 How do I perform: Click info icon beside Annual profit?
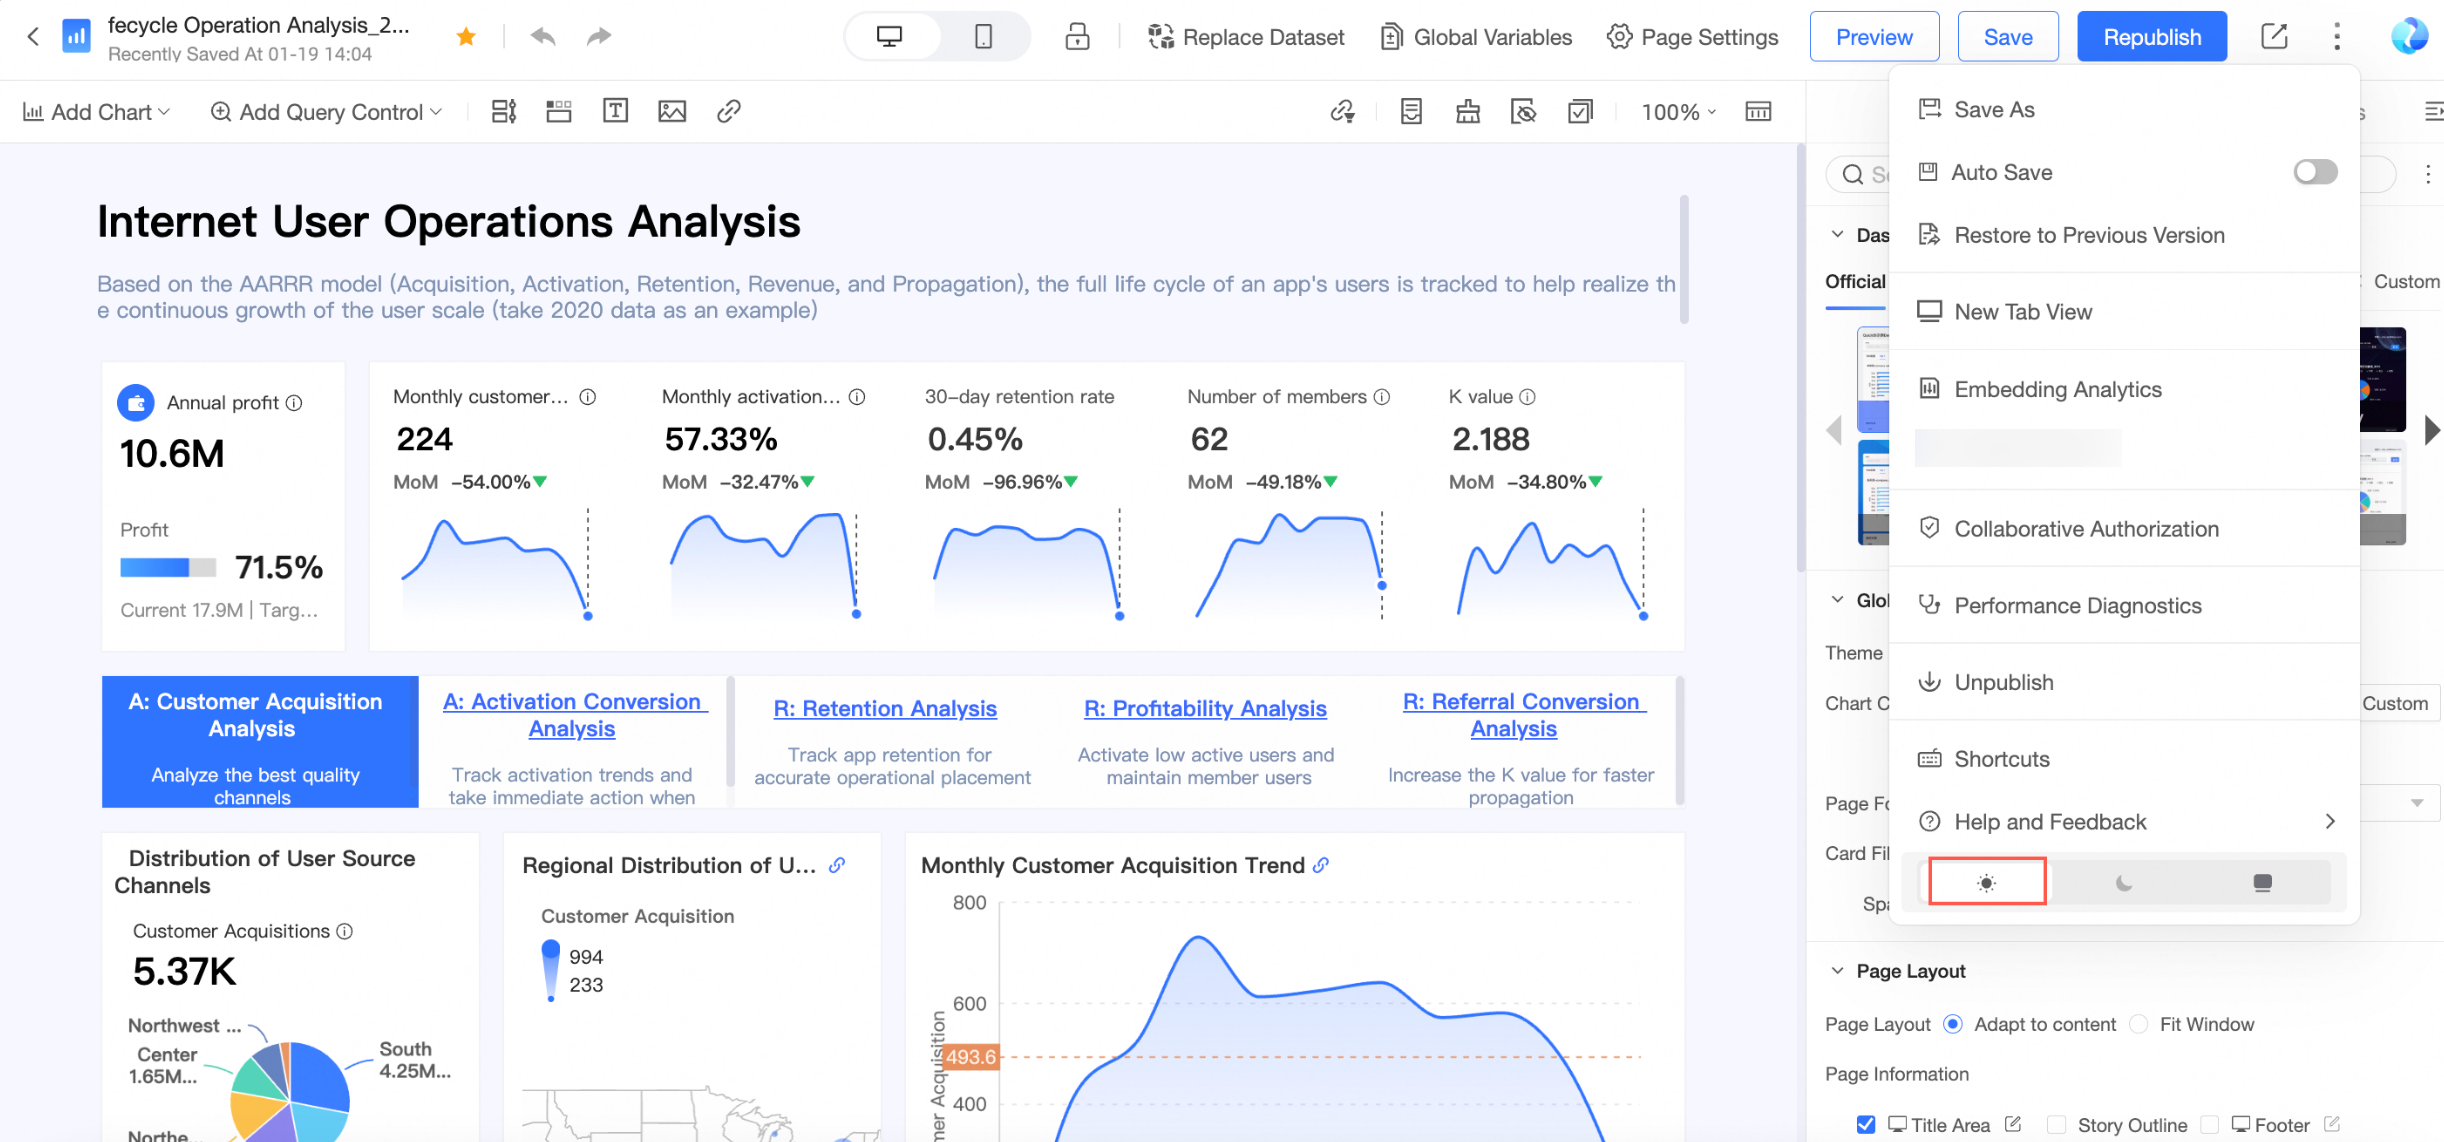point(294,403)
